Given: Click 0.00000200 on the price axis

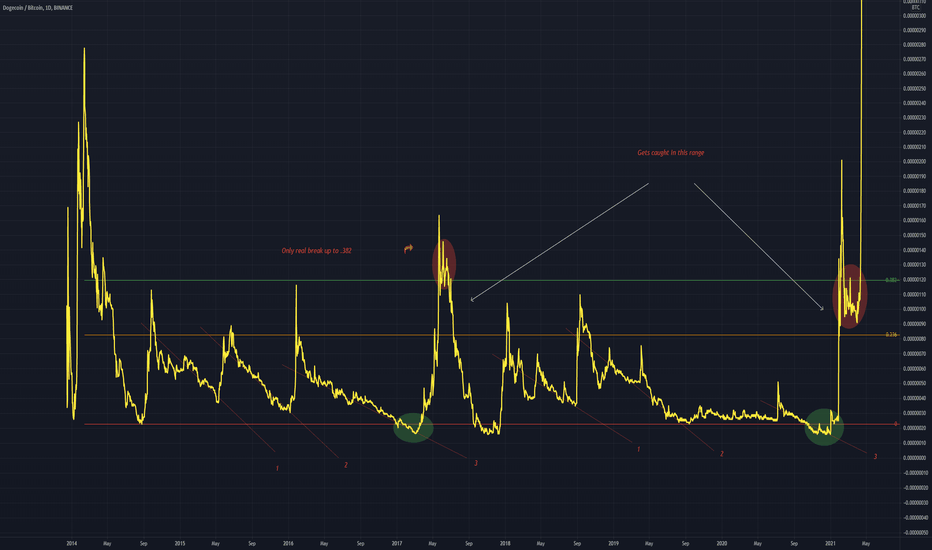Looking at the screenshot, I should [x=914, y=162].
